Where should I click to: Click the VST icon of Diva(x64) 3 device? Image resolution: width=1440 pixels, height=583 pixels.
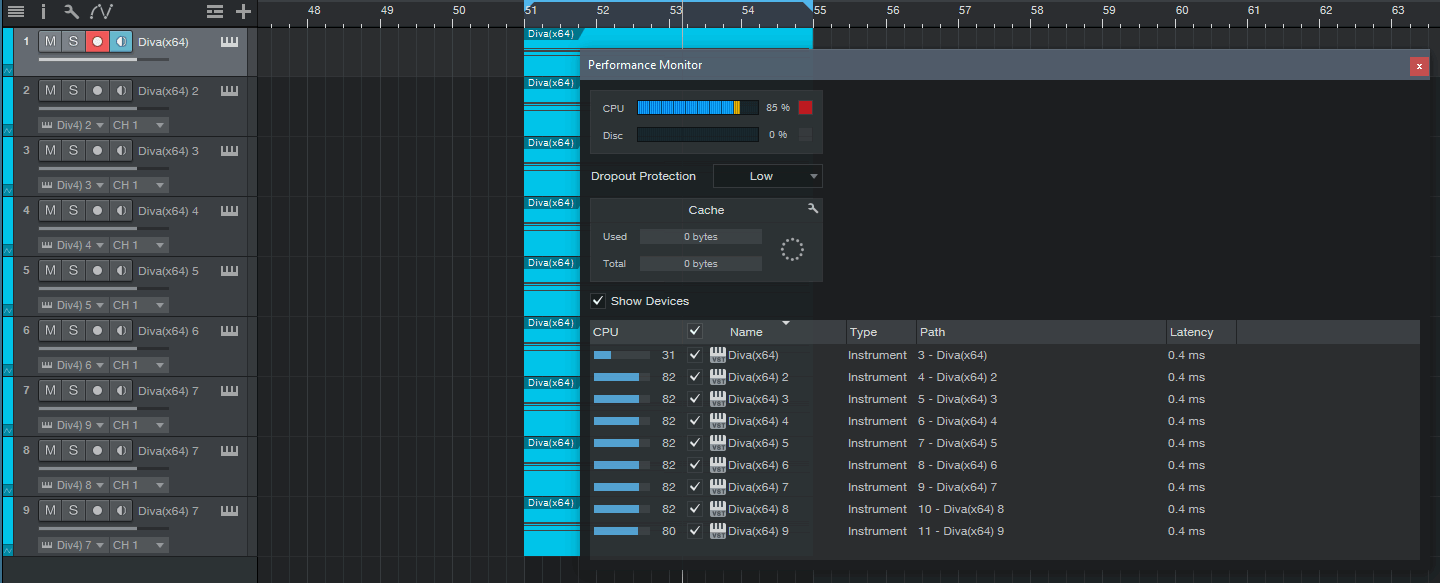(718, 399)
